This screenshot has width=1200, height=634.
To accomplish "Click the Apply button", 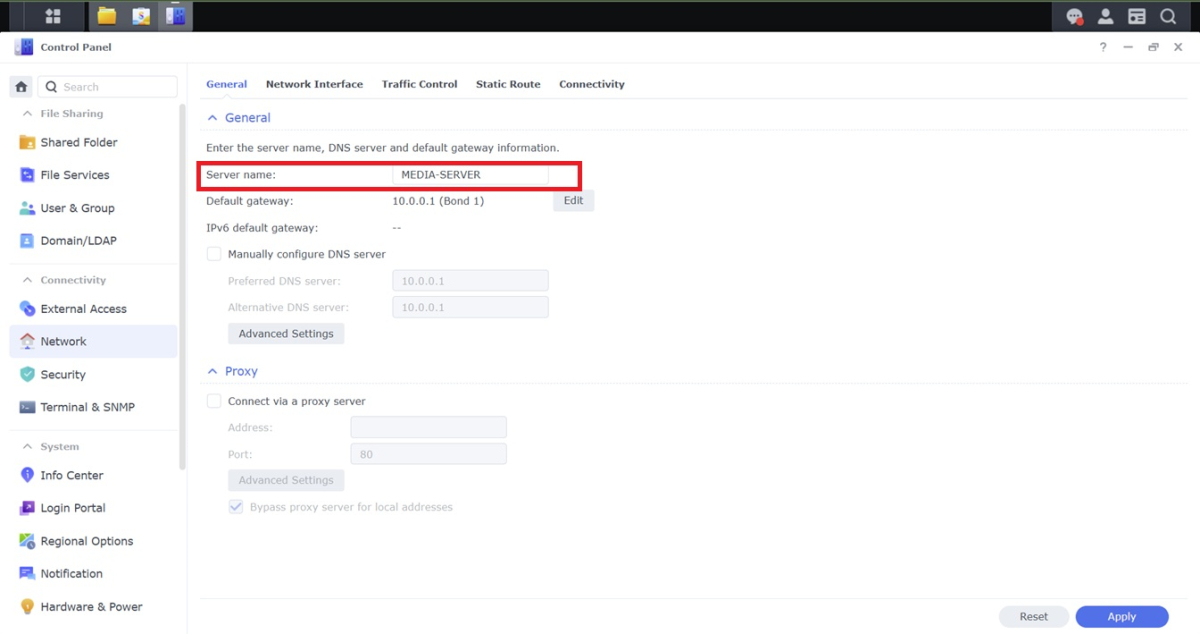I will point(1122,617).
